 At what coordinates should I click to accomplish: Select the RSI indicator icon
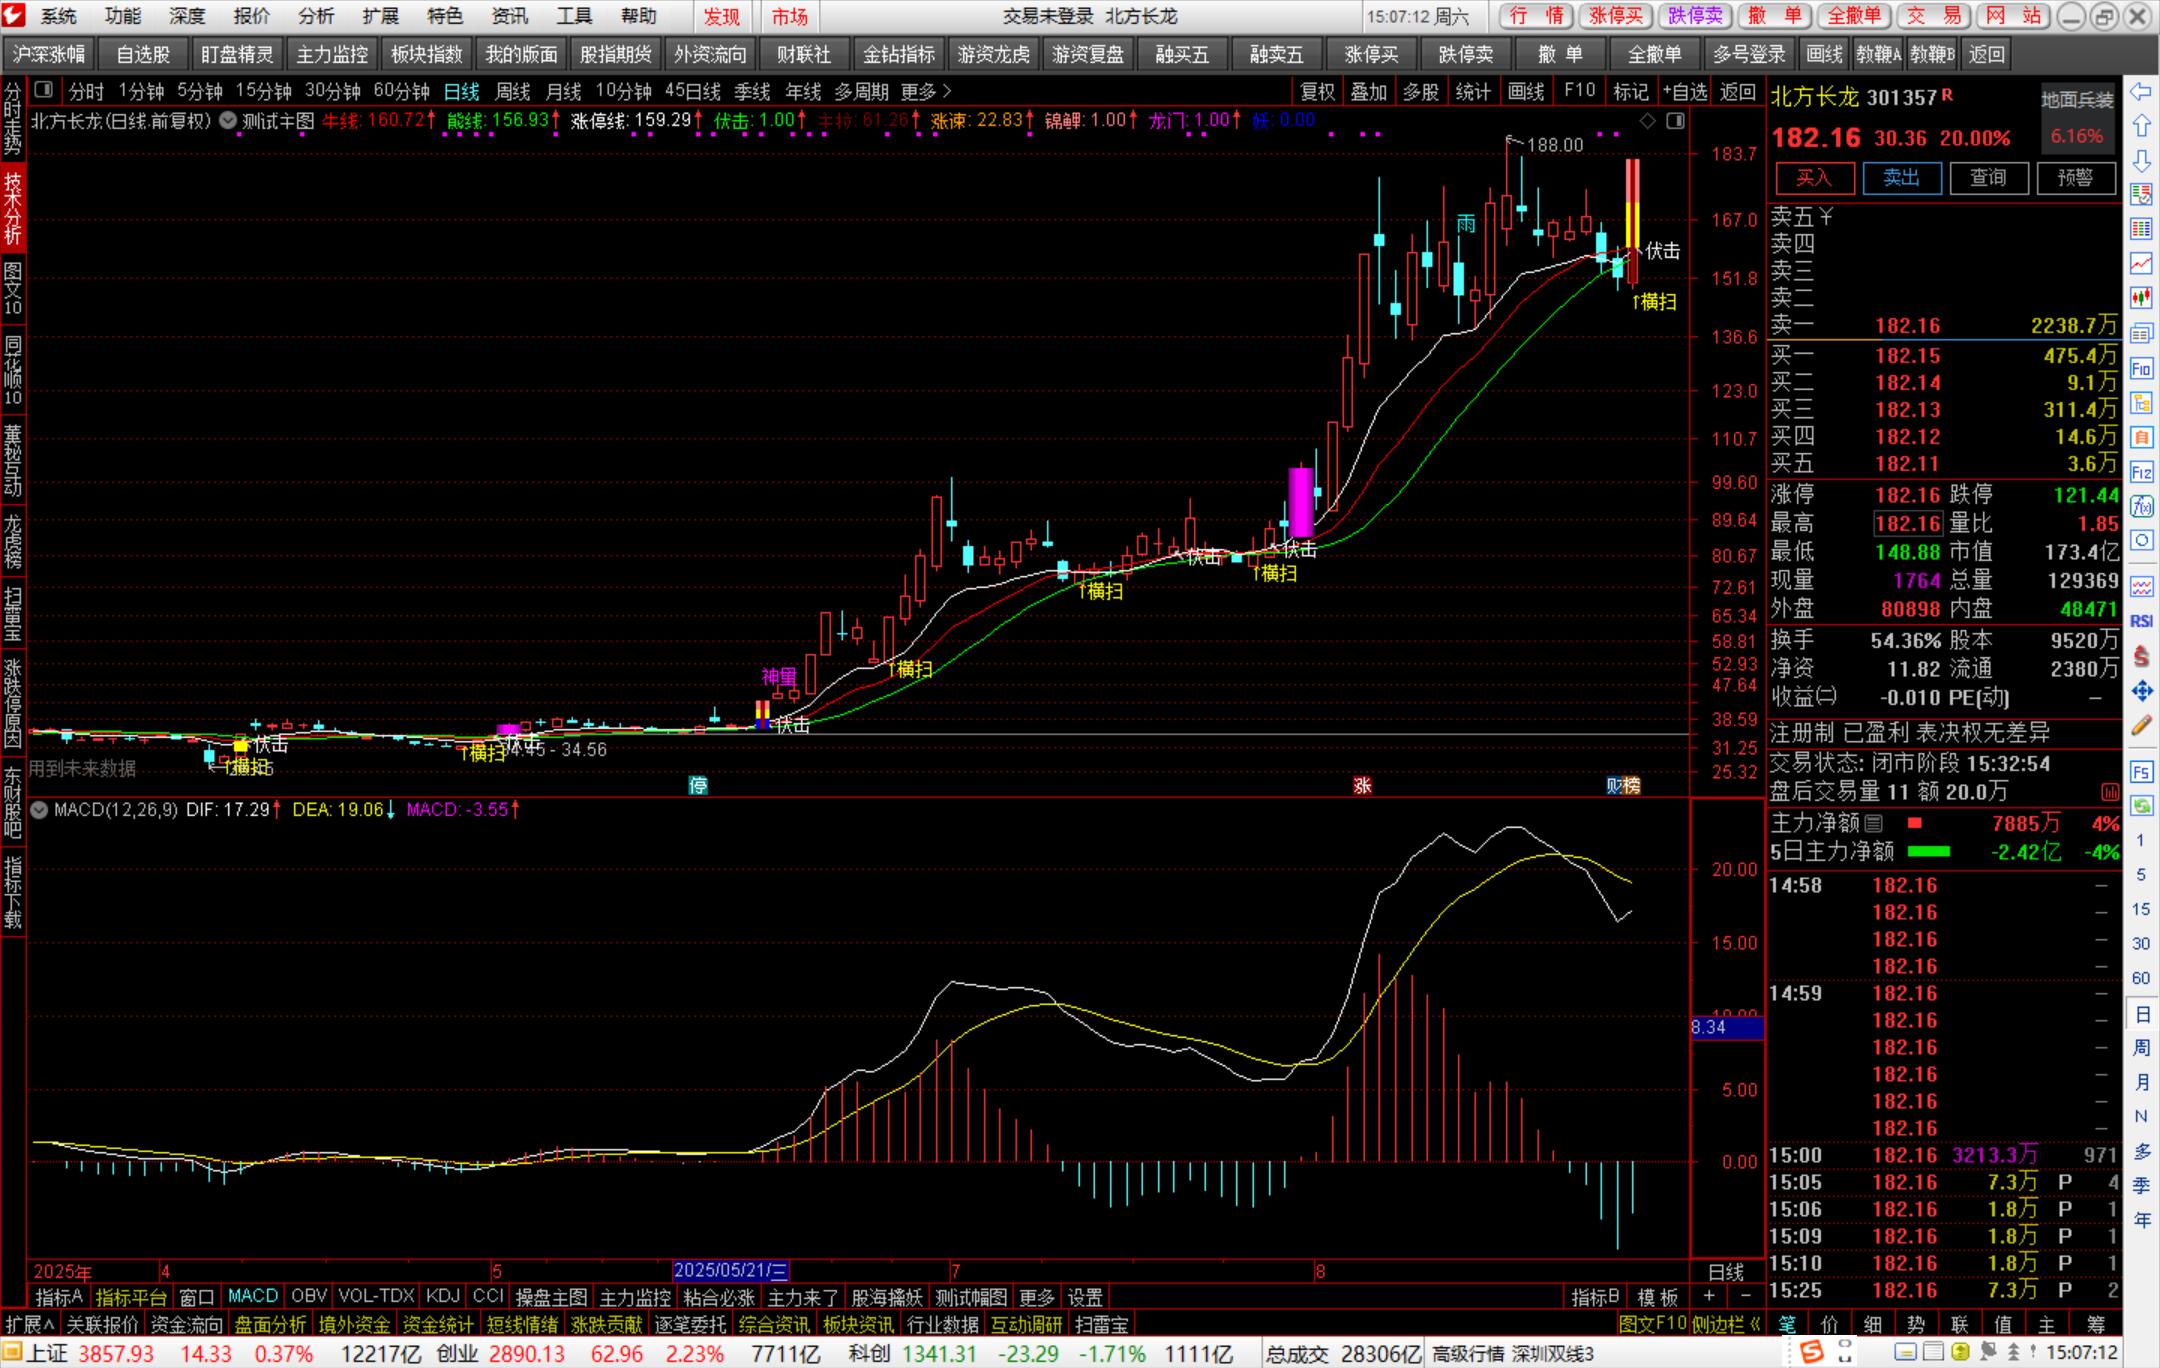[2141, 621]
